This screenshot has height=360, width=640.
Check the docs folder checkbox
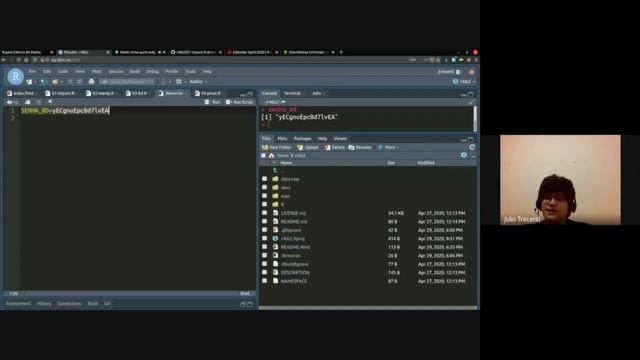click(x=264, y=187)
